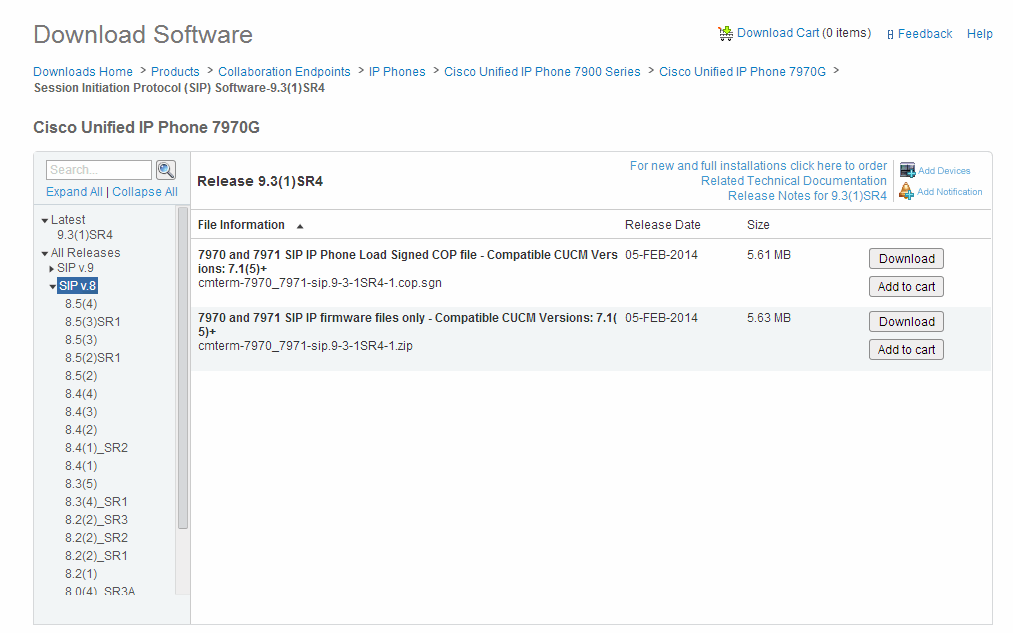The image size is (1013, 633).
Task: Select release 8.4(1)_SR2
Action: coord(96,448)
